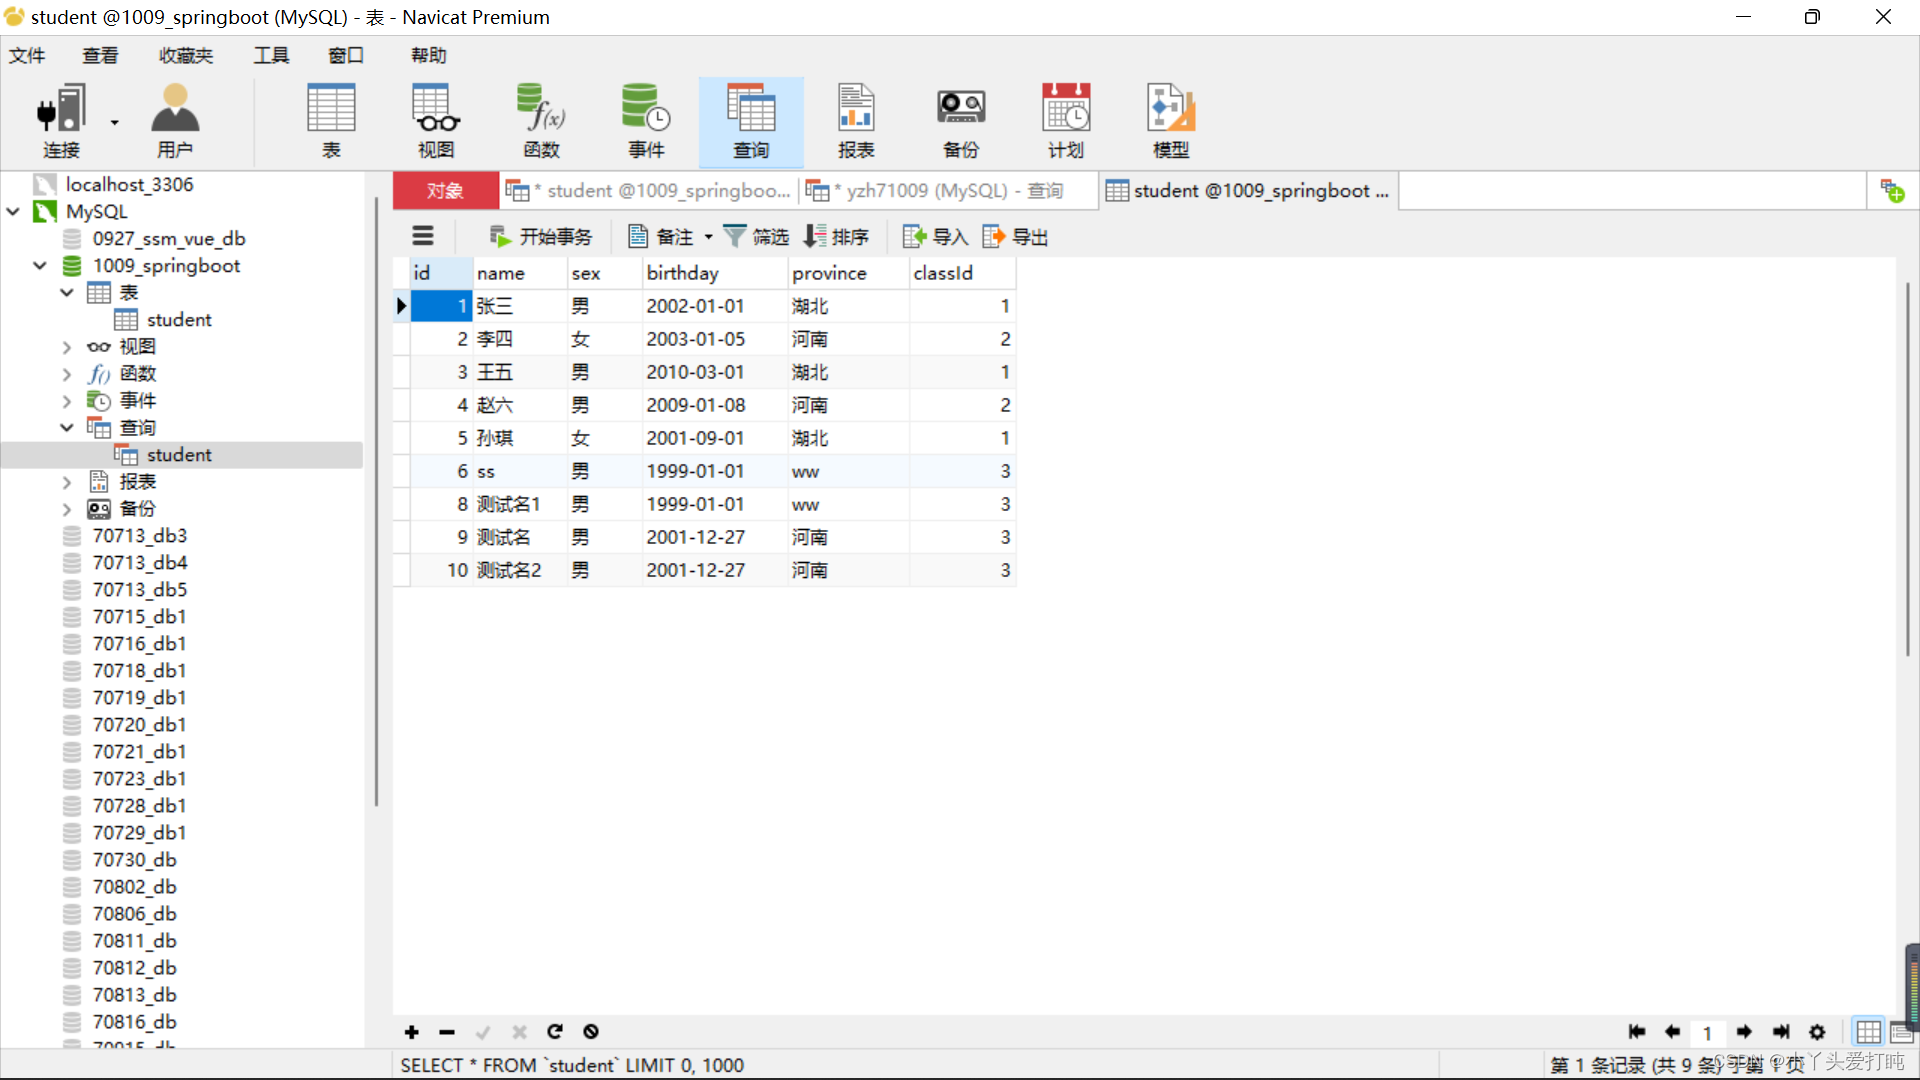The image size is (1920, 1080).
Task: Open the 收藏夹 menu
Action: point(186,55)
